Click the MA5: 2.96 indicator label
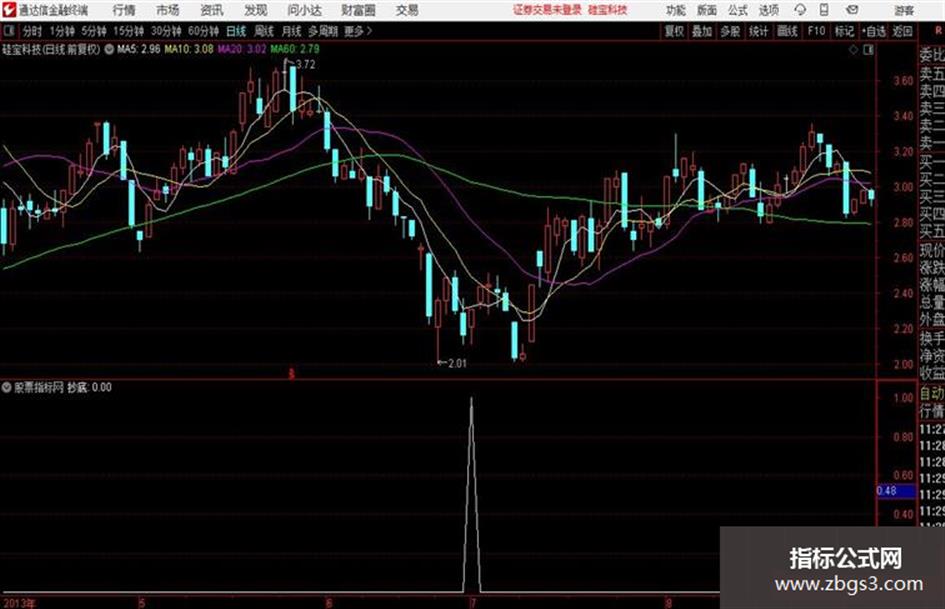Viewport: 945px width, 609px height. point(139,49)
